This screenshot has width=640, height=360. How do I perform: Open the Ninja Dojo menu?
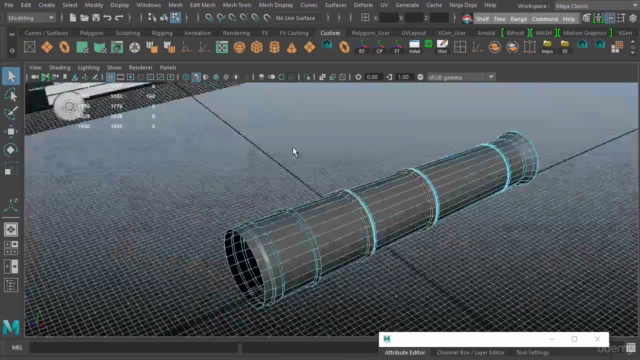pos(463,5)
